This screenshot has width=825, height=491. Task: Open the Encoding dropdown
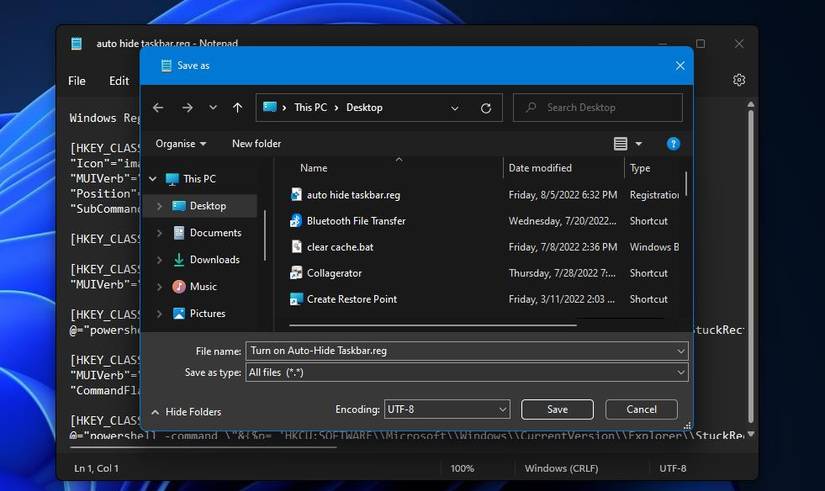447,409
